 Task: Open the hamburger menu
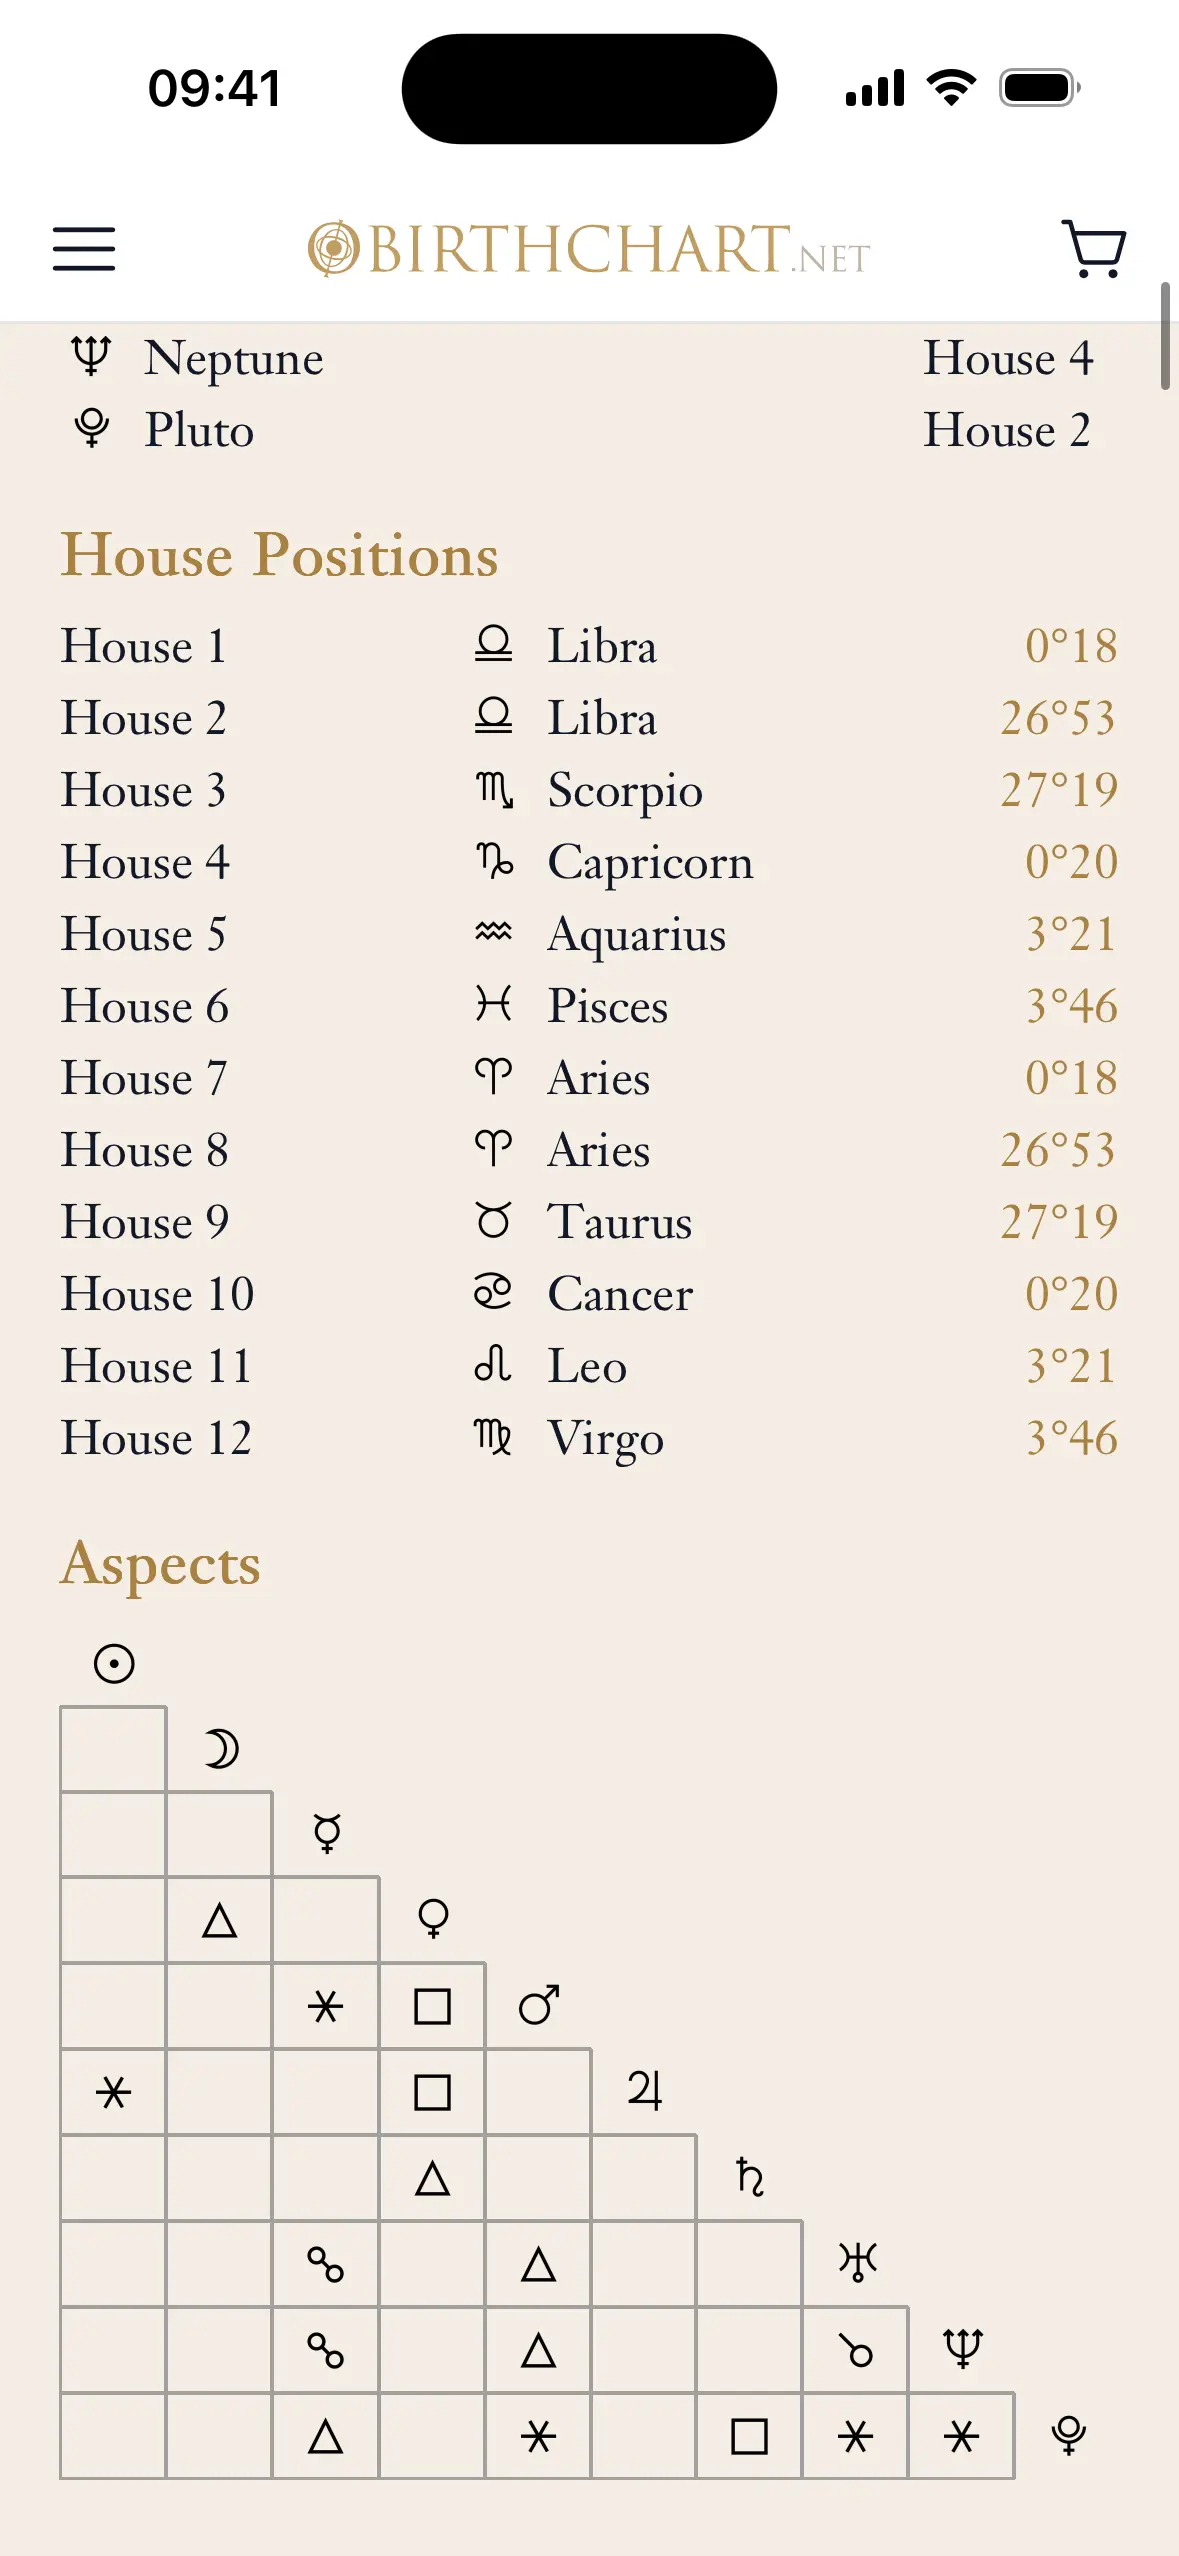pyautogui.click(x=84, y=249)
